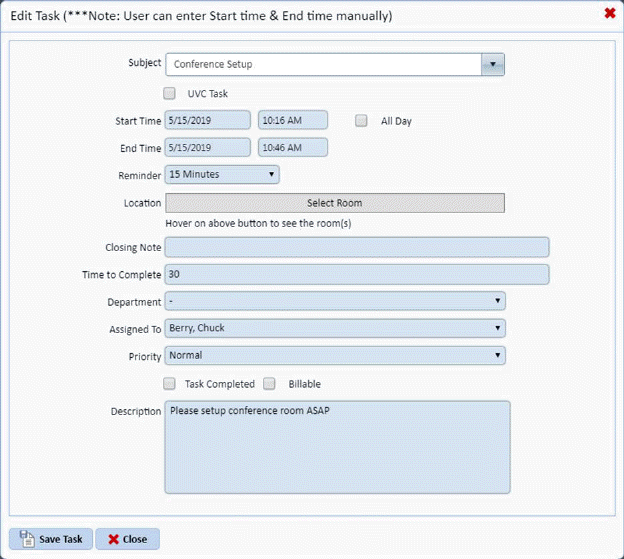This screenshot has height=559, width=624.
Task: Click the End Time date field
Action: pyautogui.click(x=208, y=148)
